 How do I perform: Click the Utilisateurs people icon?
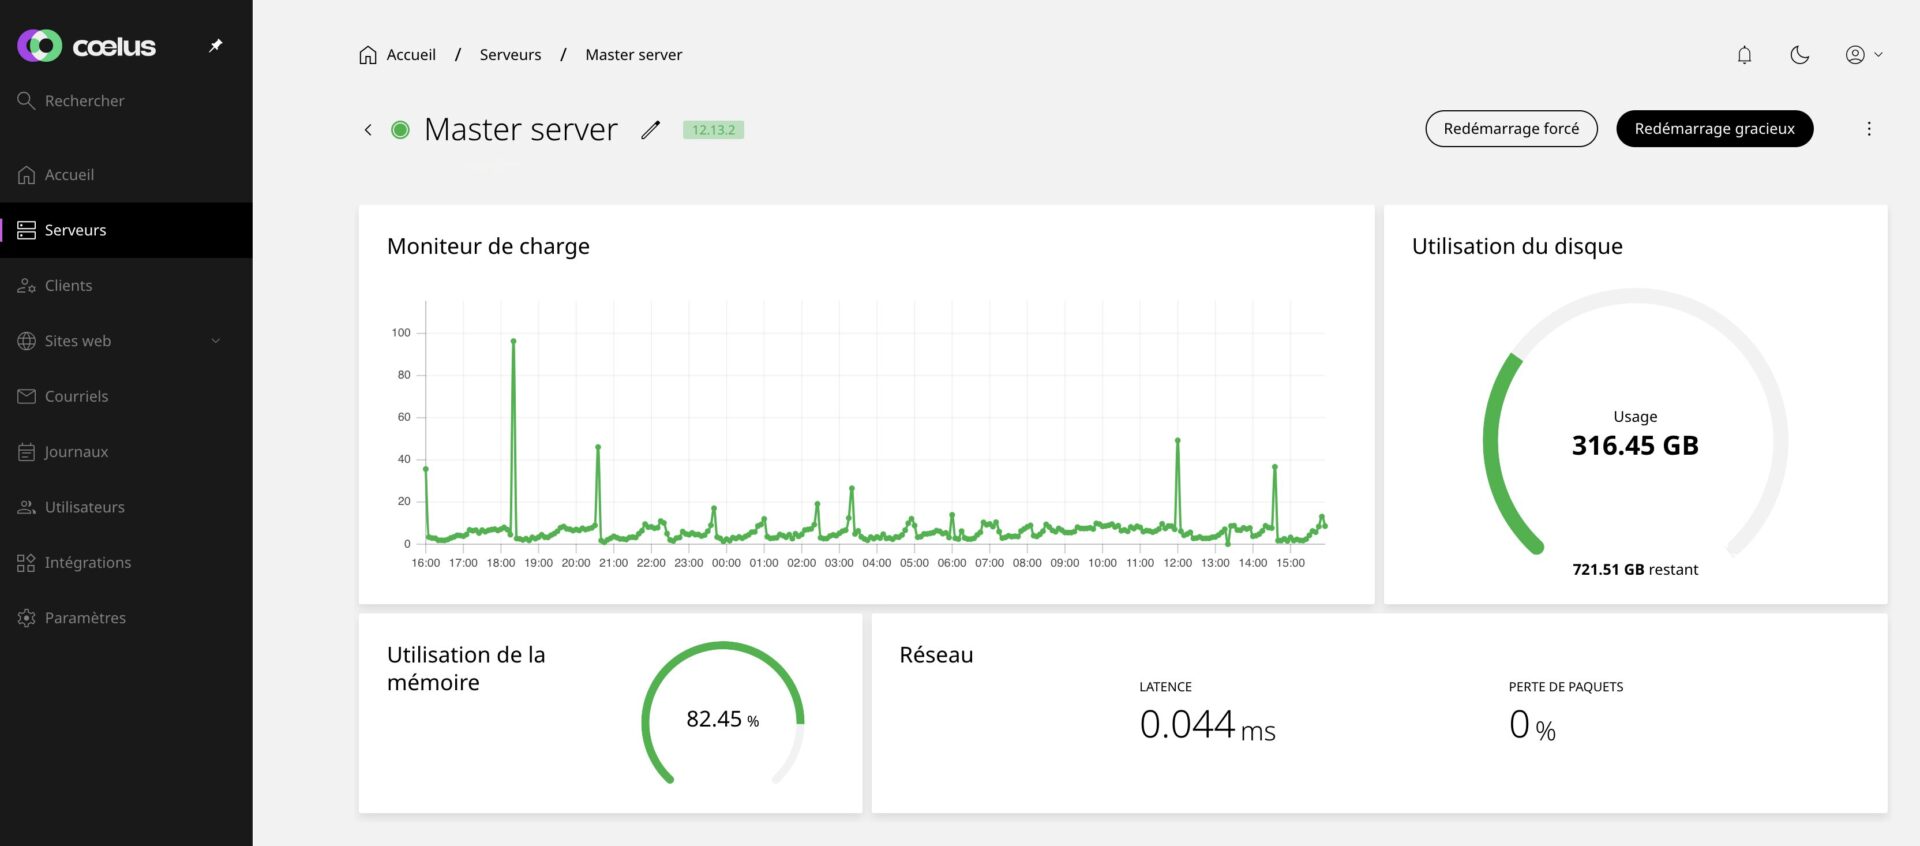[27, 507]
